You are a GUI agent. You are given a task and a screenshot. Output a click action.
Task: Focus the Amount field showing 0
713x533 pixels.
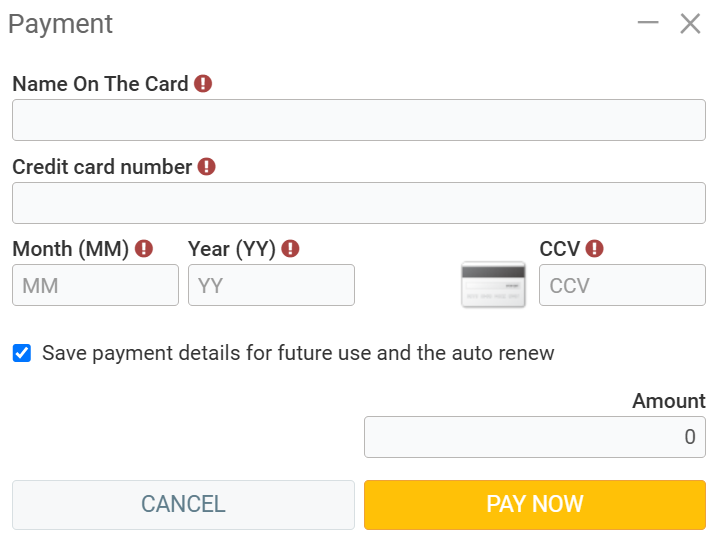535,437
